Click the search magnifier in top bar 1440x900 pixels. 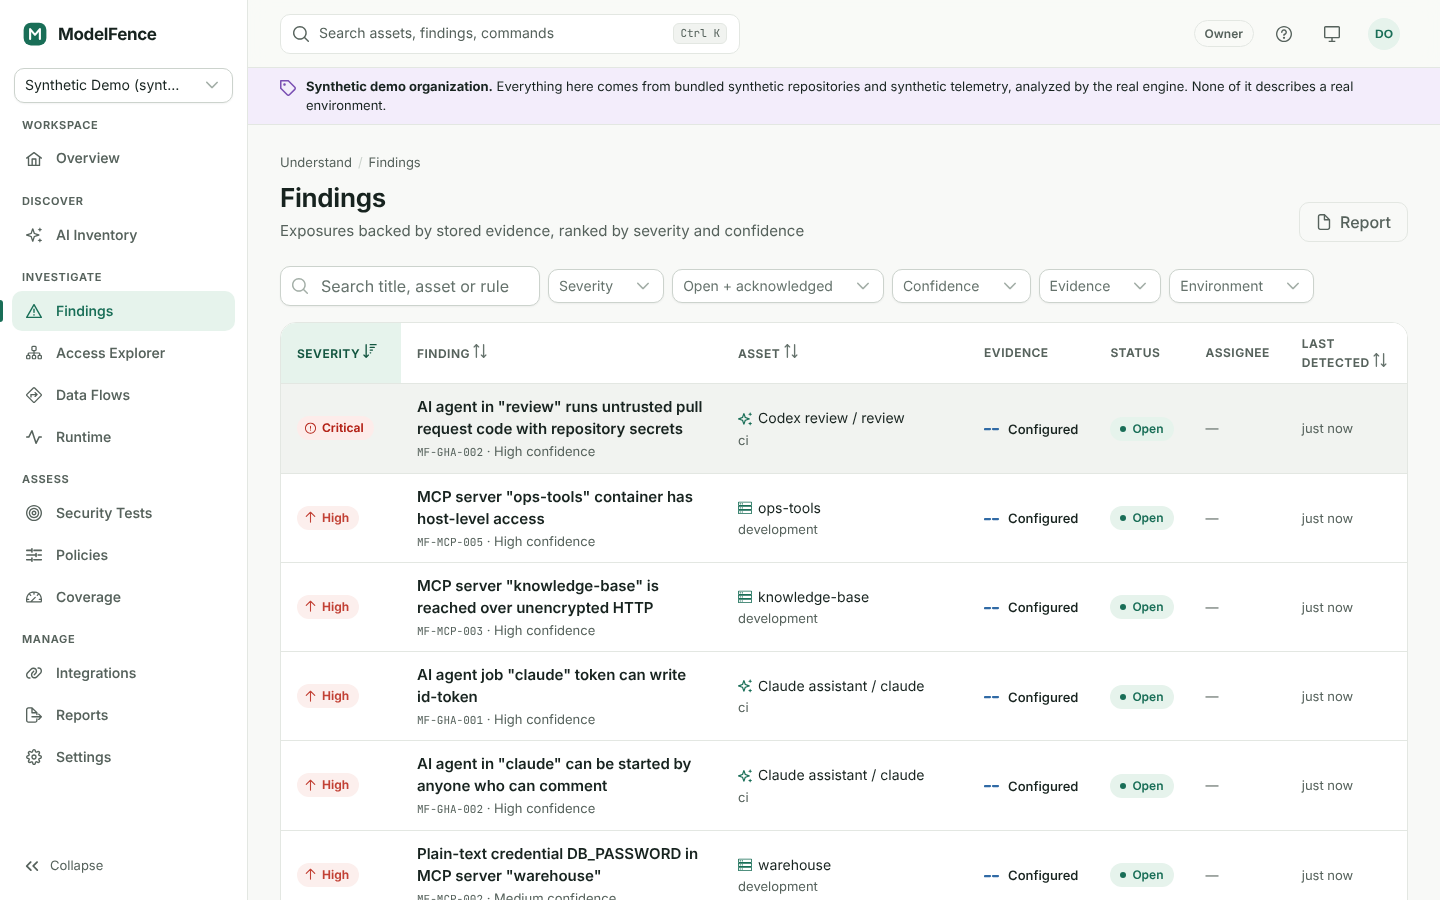pyautogui.click(x=300, y=34)
